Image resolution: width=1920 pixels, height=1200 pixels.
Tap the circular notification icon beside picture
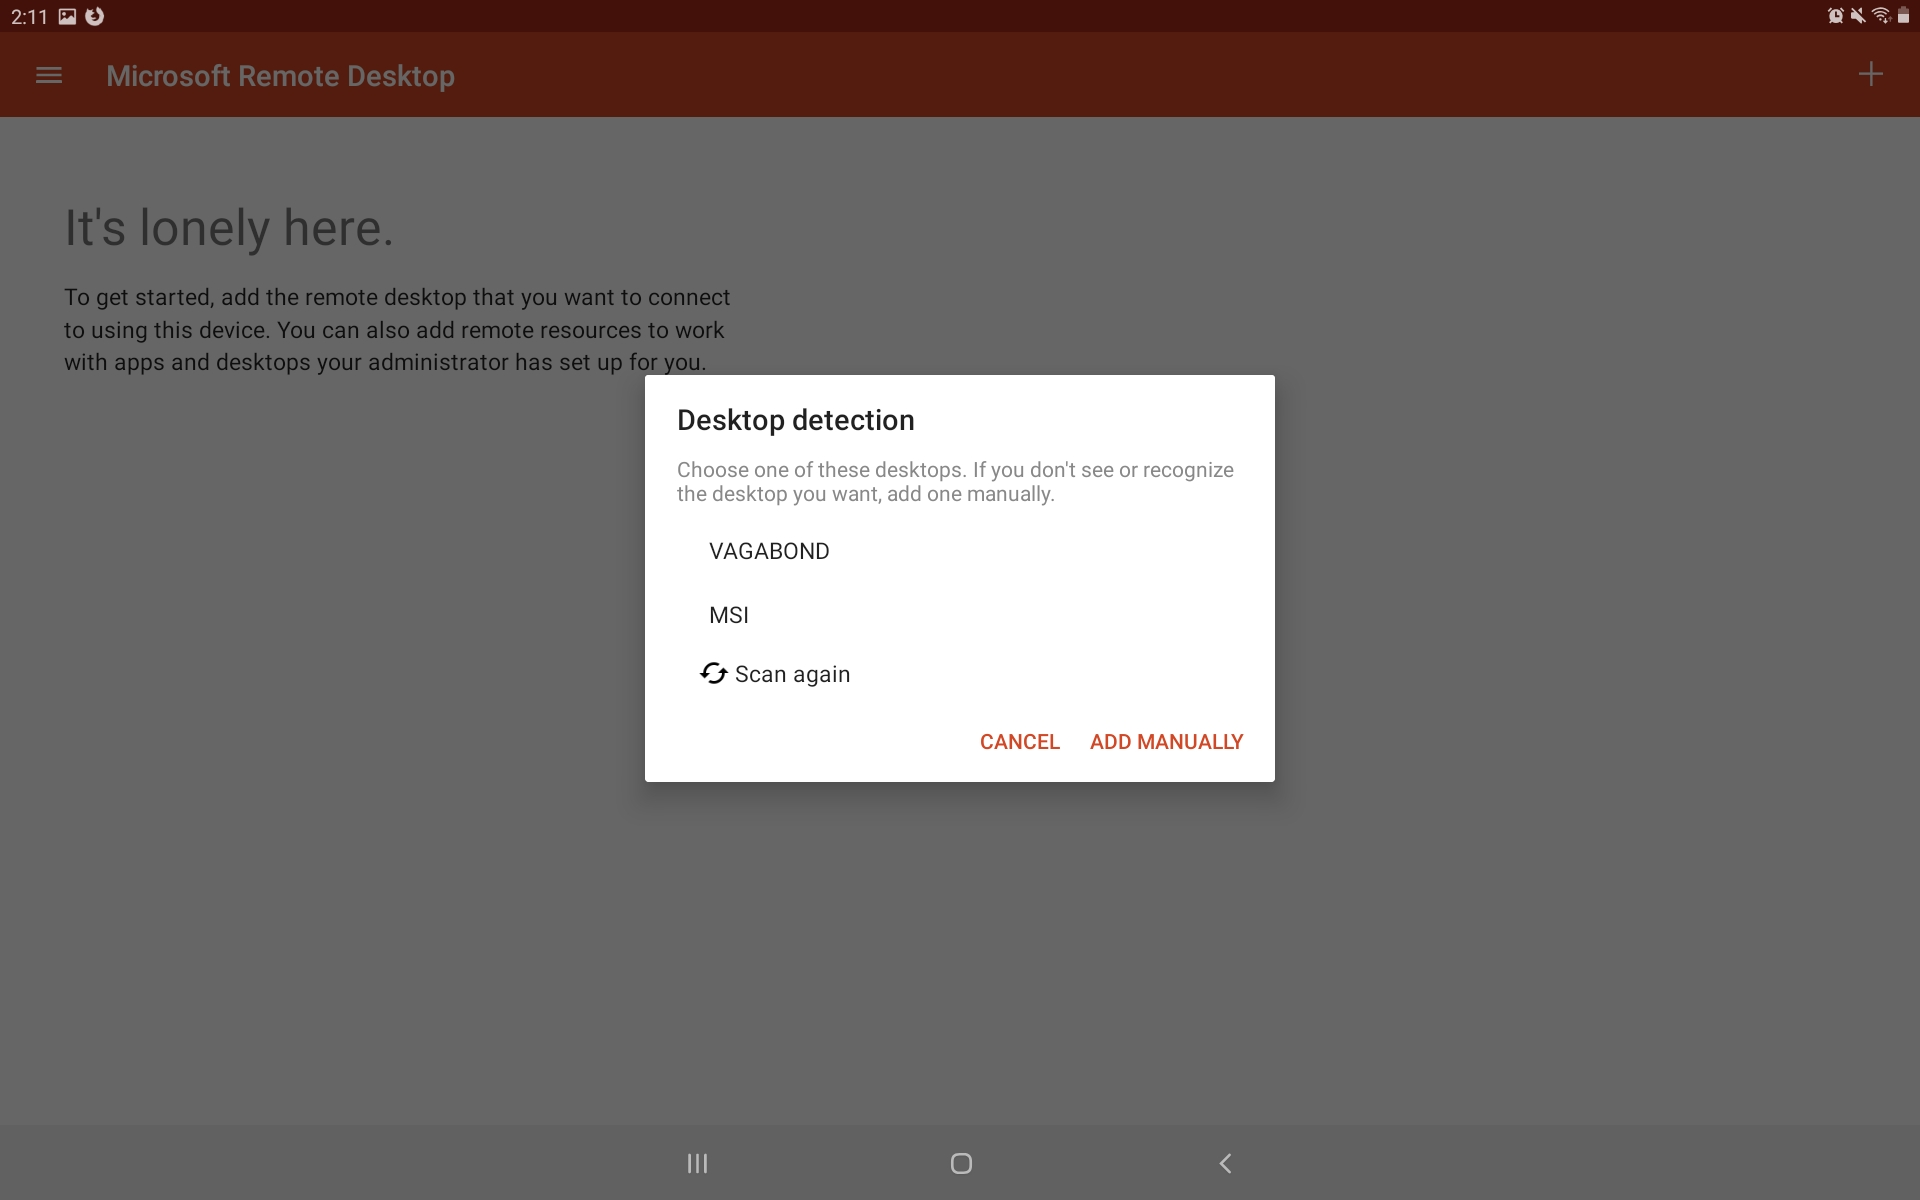click(95, 16)
